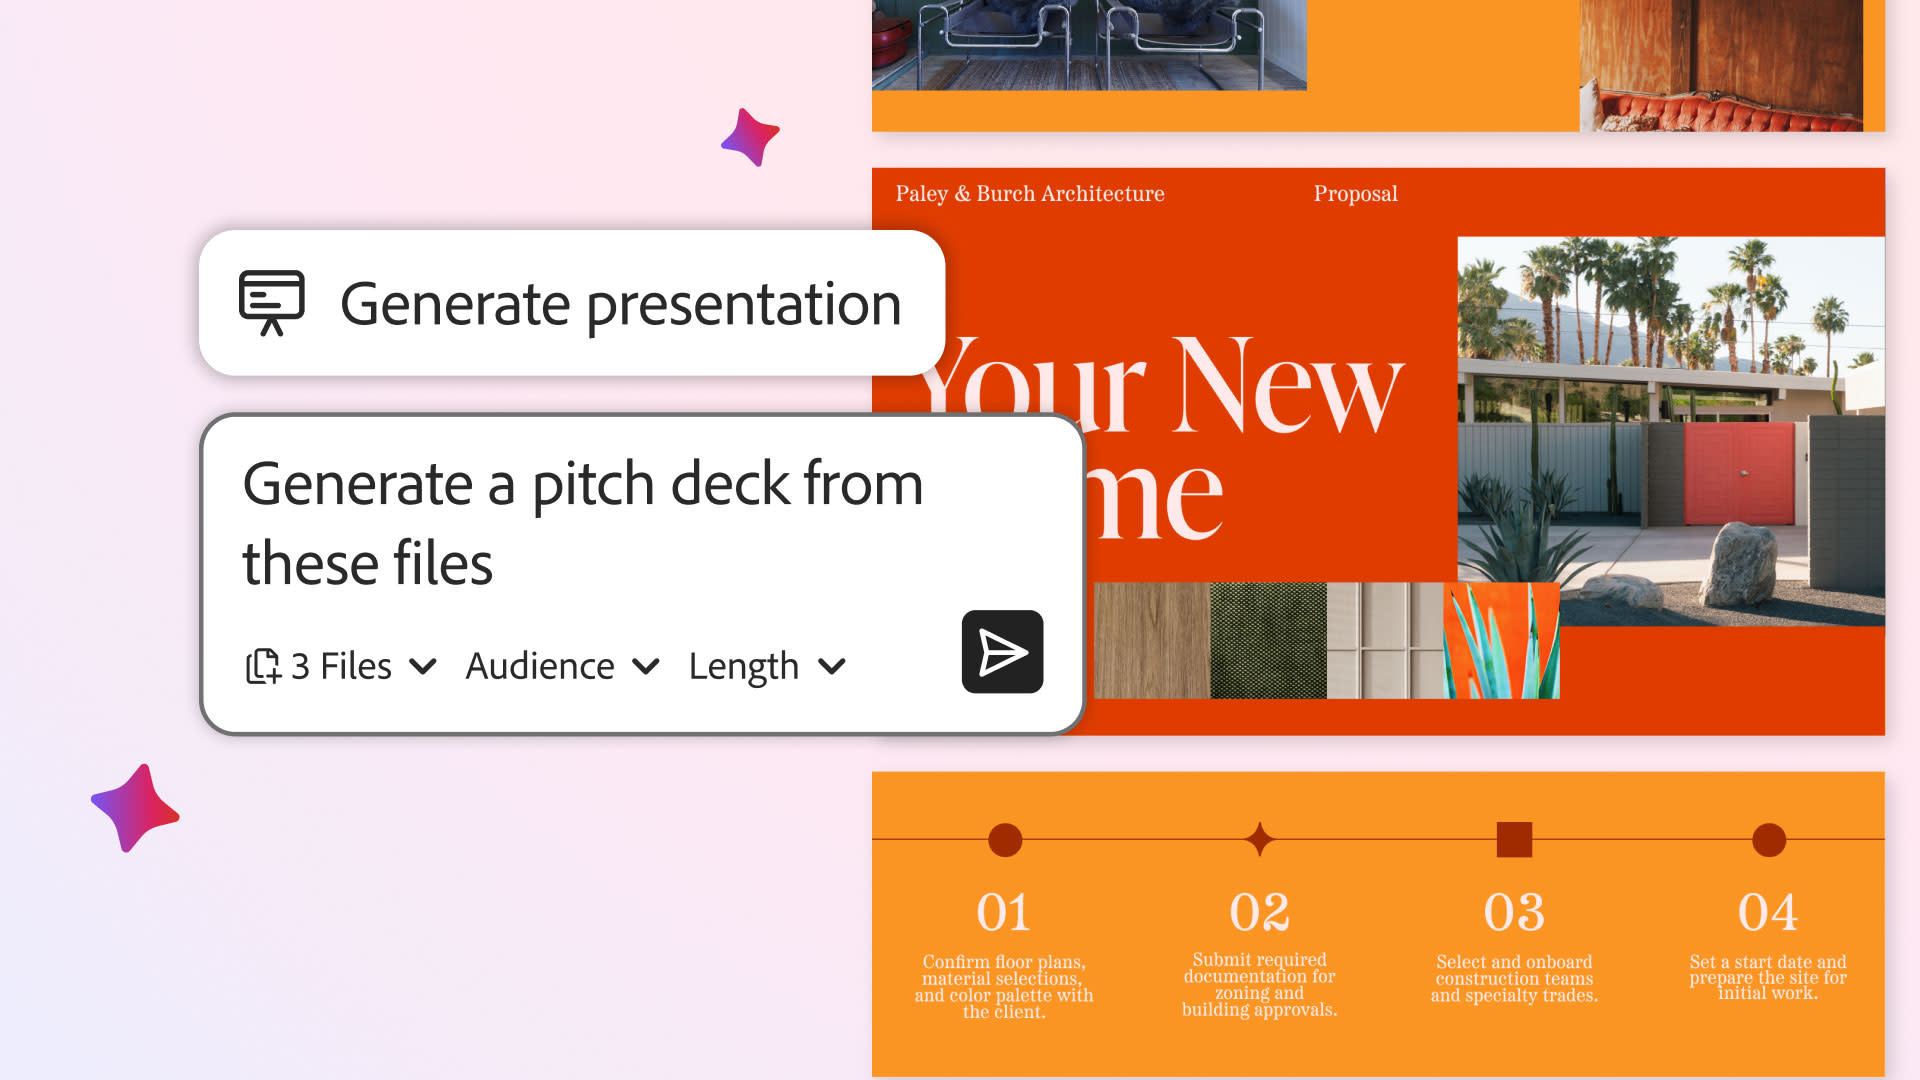The height and width of the screenshot is (1080, 1920).
Task: Select the timeline step 02 documentation entry
Action: [x=1259, y=985]
